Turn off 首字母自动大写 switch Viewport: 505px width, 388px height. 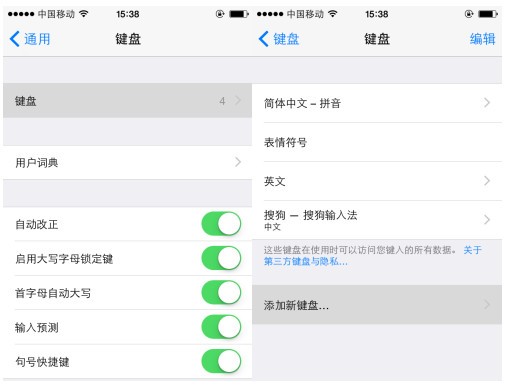click(221, 292)
